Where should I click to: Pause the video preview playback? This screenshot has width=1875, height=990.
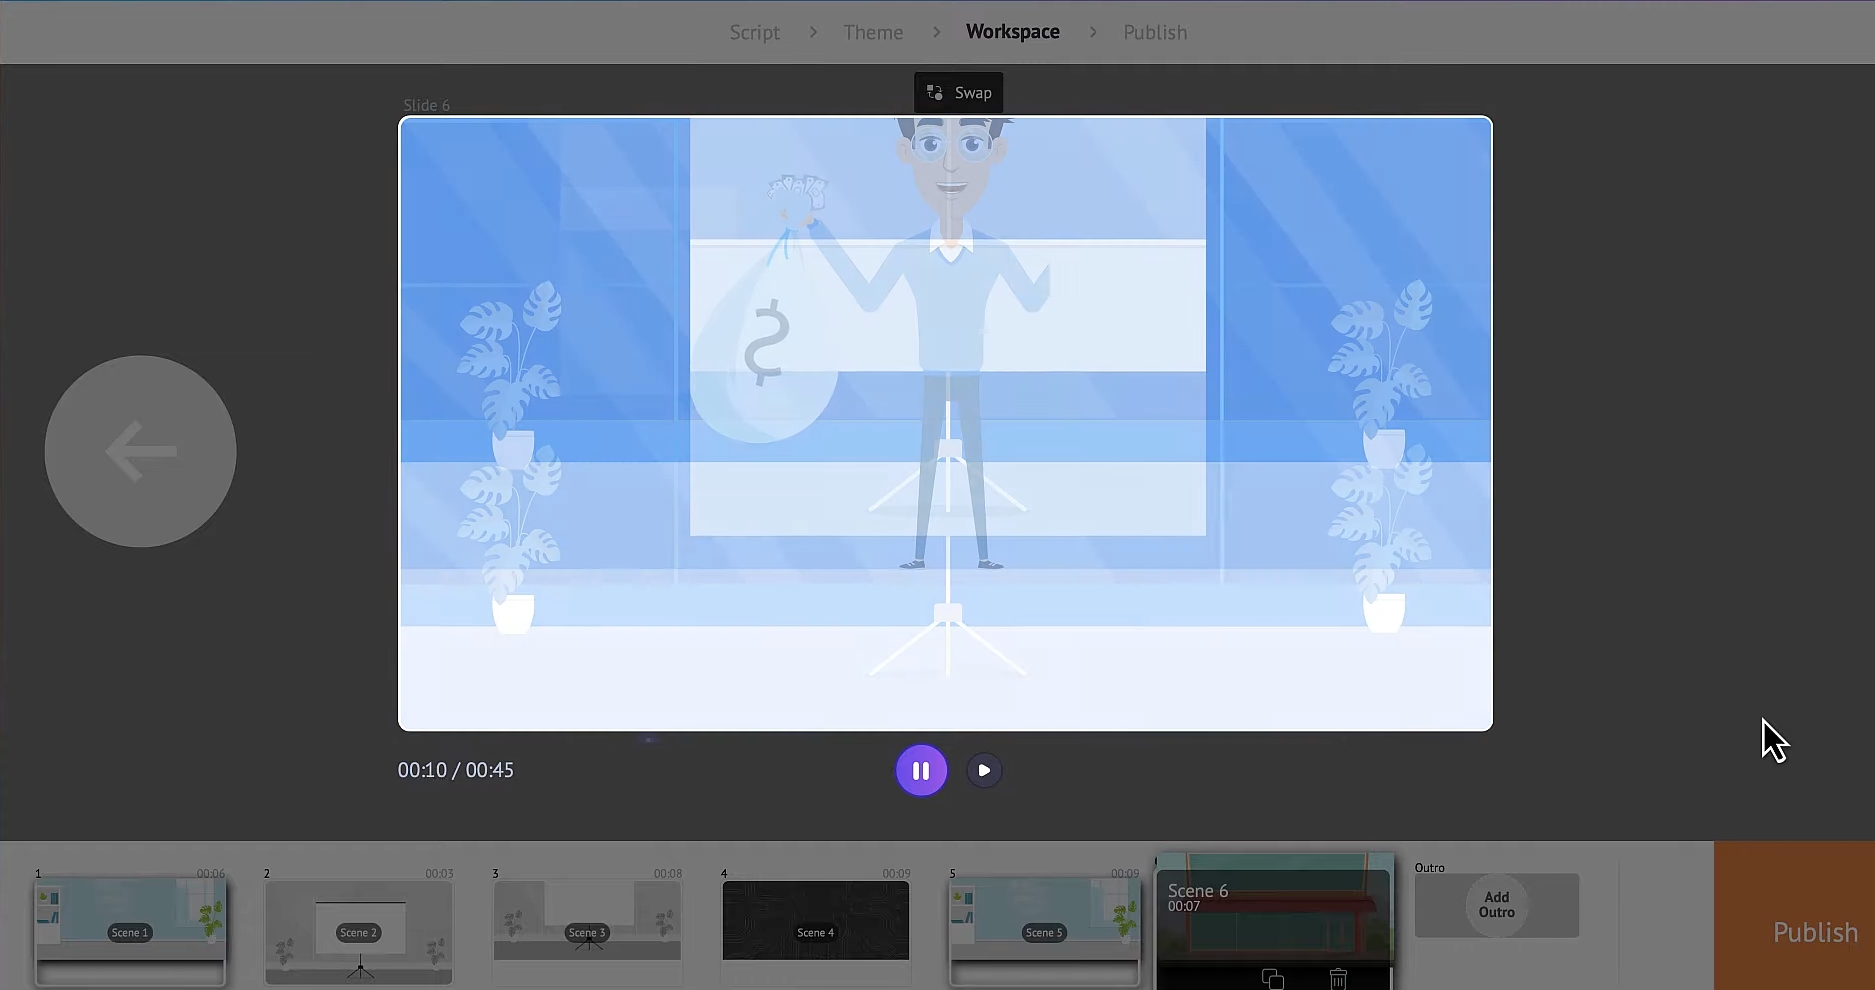tap(921, 771)
